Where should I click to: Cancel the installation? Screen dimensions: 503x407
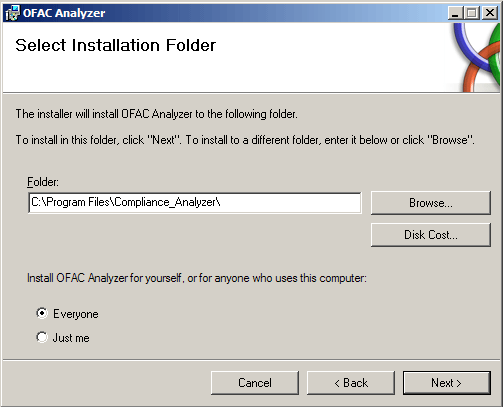[255, 383]
